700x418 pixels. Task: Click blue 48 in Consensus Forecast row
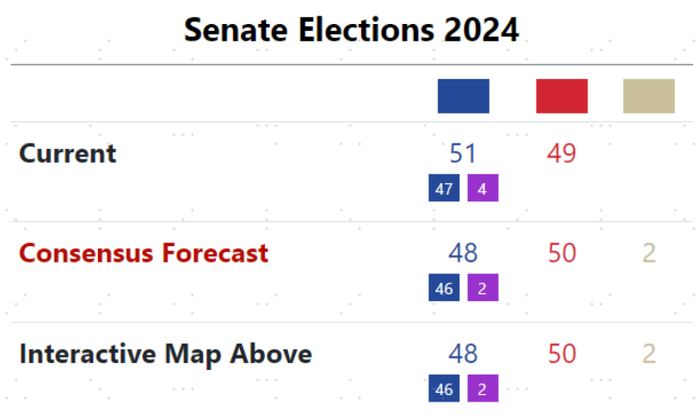pos(463,254)
